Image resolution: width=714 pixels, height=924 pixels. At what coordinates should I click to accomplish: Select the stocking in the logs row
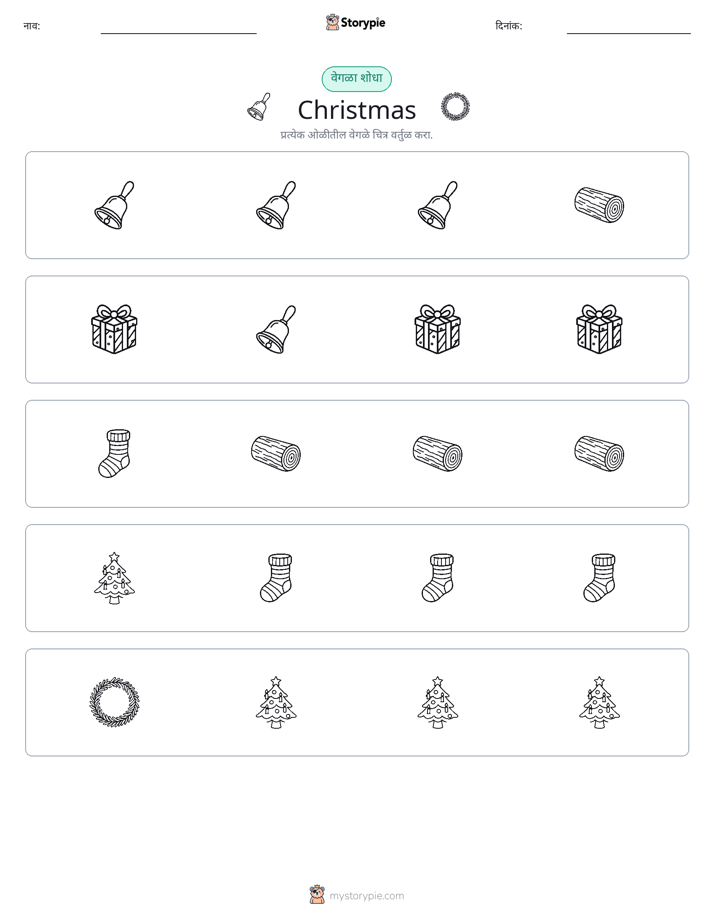click(x=114, y=453)
